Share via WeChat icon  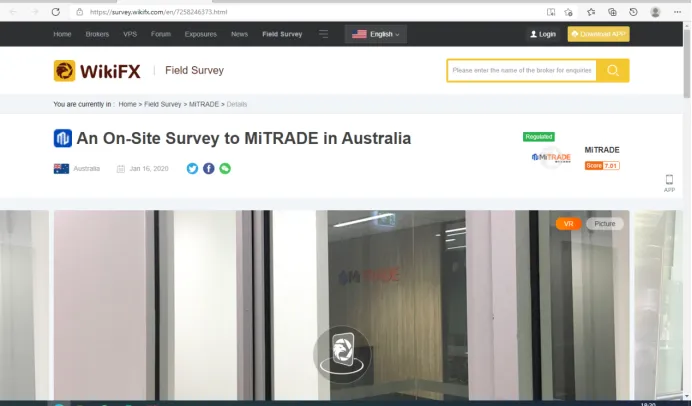[225, 168]
